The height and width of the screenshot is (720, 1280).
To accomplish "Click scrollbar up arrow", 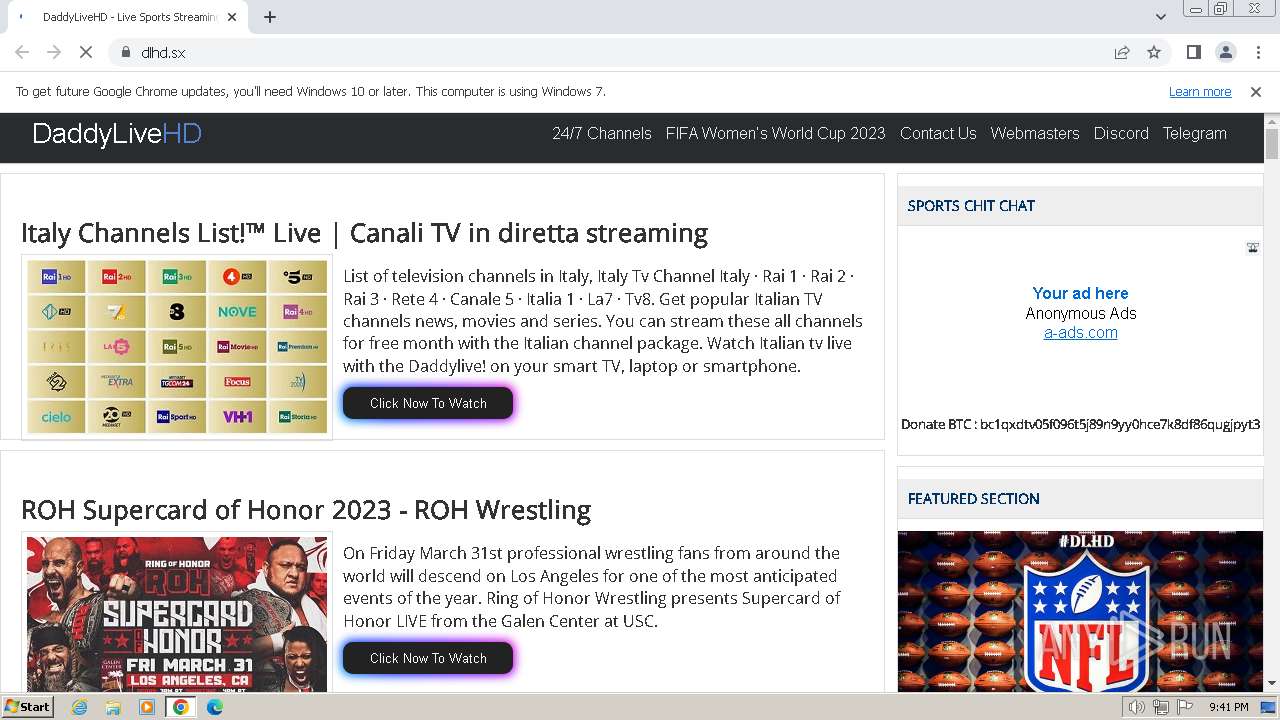I will coord(1272,120).
